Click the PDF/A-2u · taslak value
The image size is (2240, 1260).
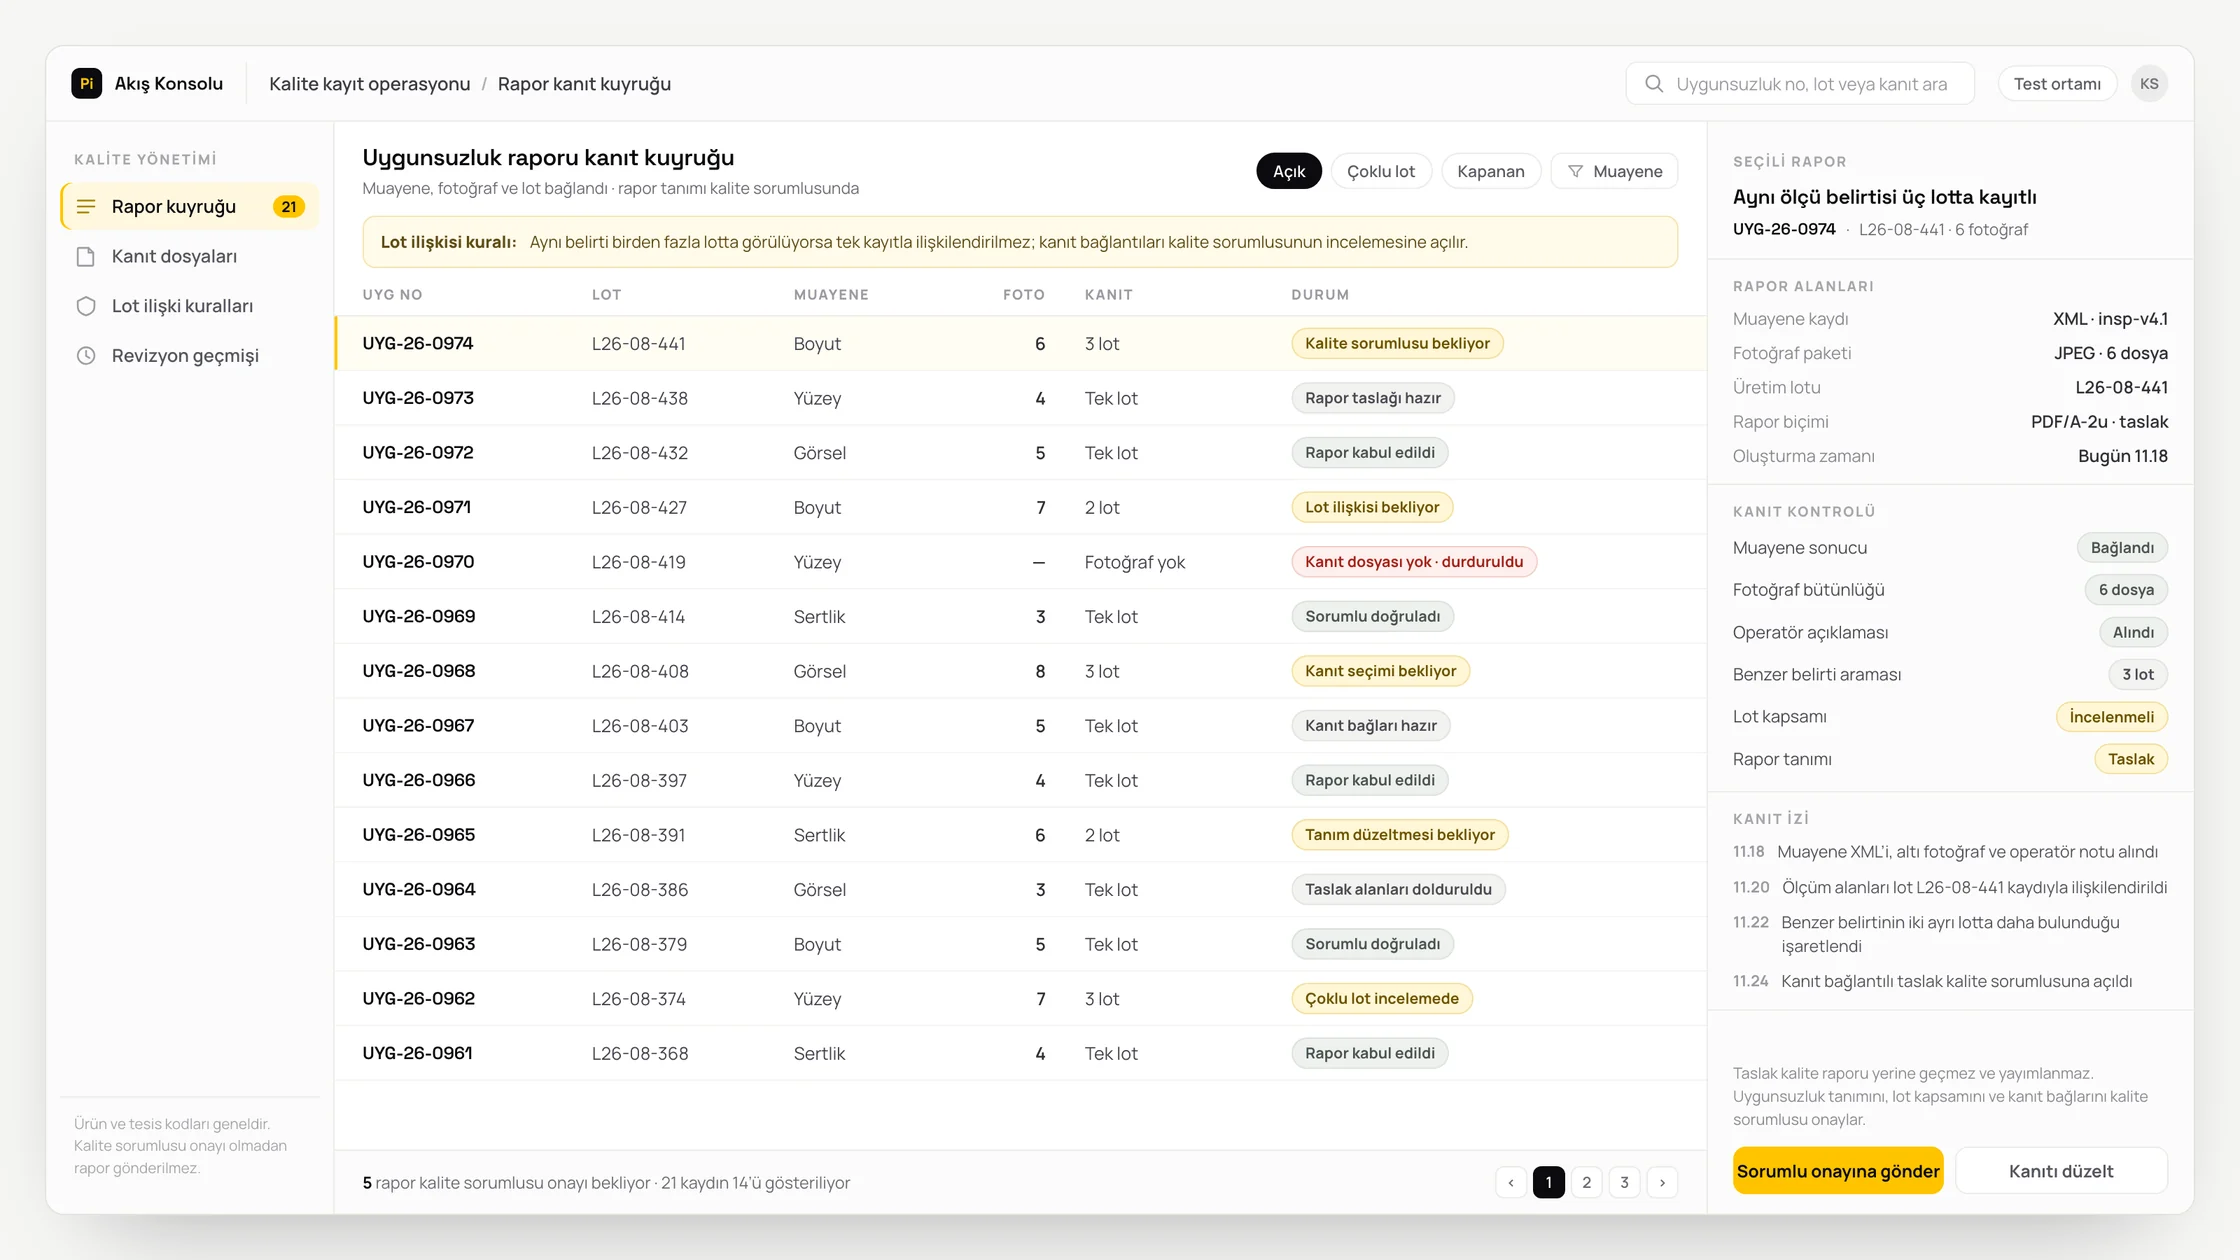tap(2099, 422)
